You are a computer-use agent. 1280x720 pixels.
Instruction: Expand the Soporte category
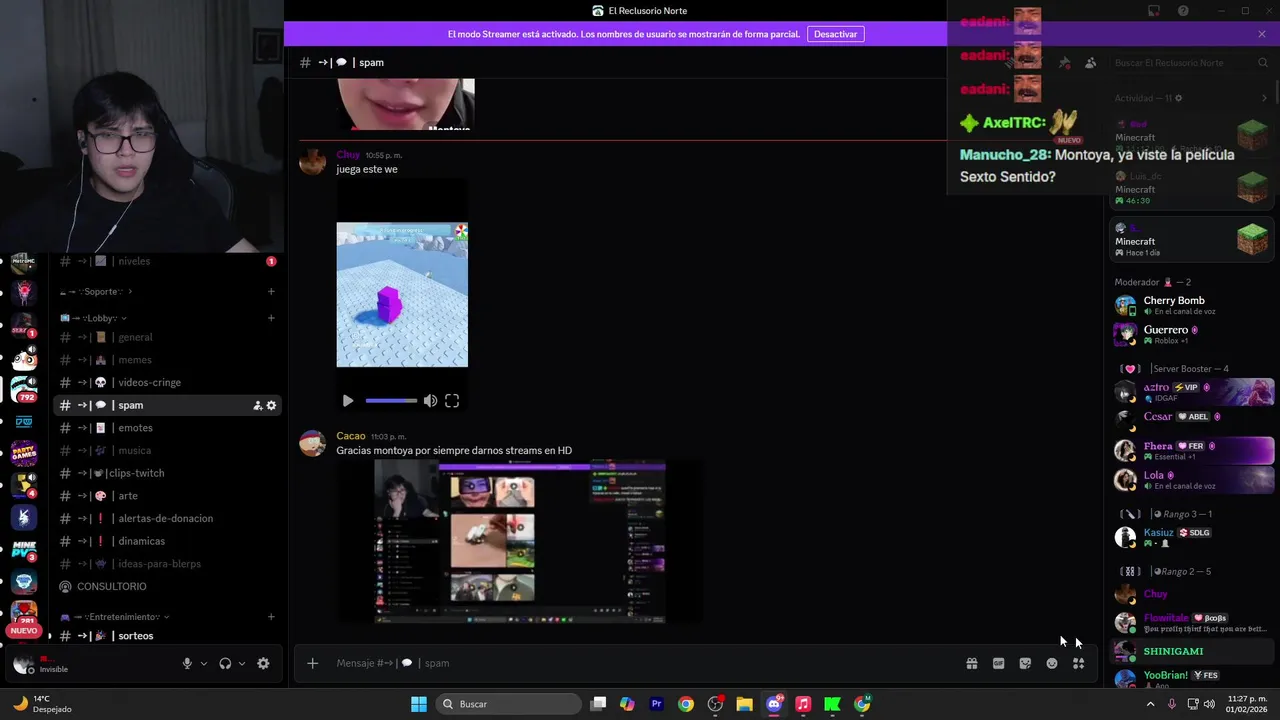[x=96, y=291]
